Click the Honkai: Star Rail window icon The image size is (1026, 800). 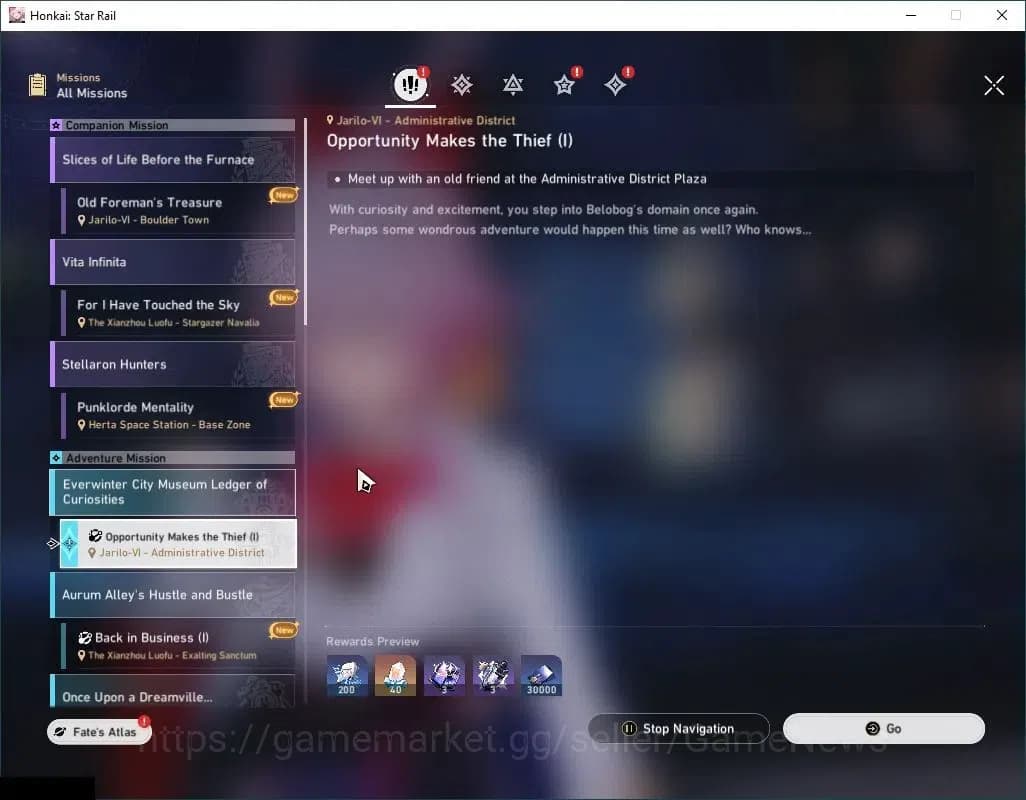[16, 15]
